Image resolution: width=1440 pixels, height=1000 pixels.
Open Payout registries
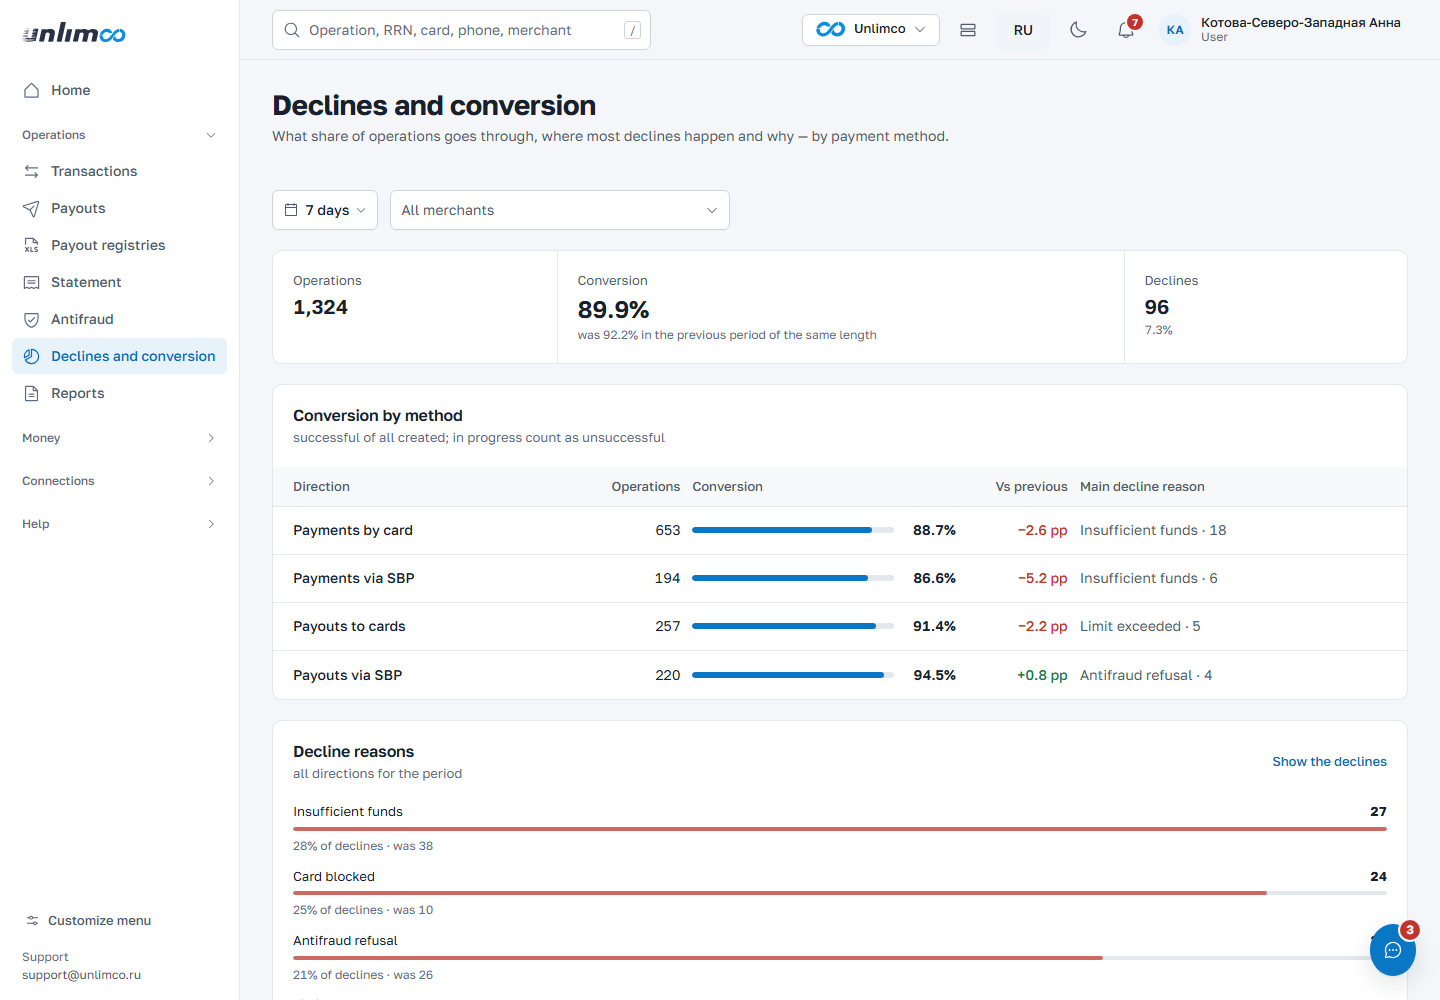point(119,245)
